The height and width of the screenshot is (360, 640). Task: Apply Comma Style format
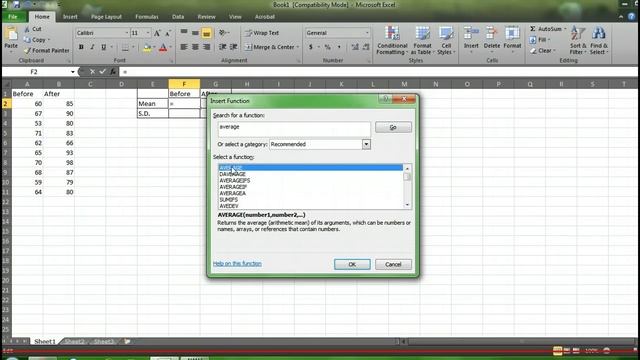339,47
